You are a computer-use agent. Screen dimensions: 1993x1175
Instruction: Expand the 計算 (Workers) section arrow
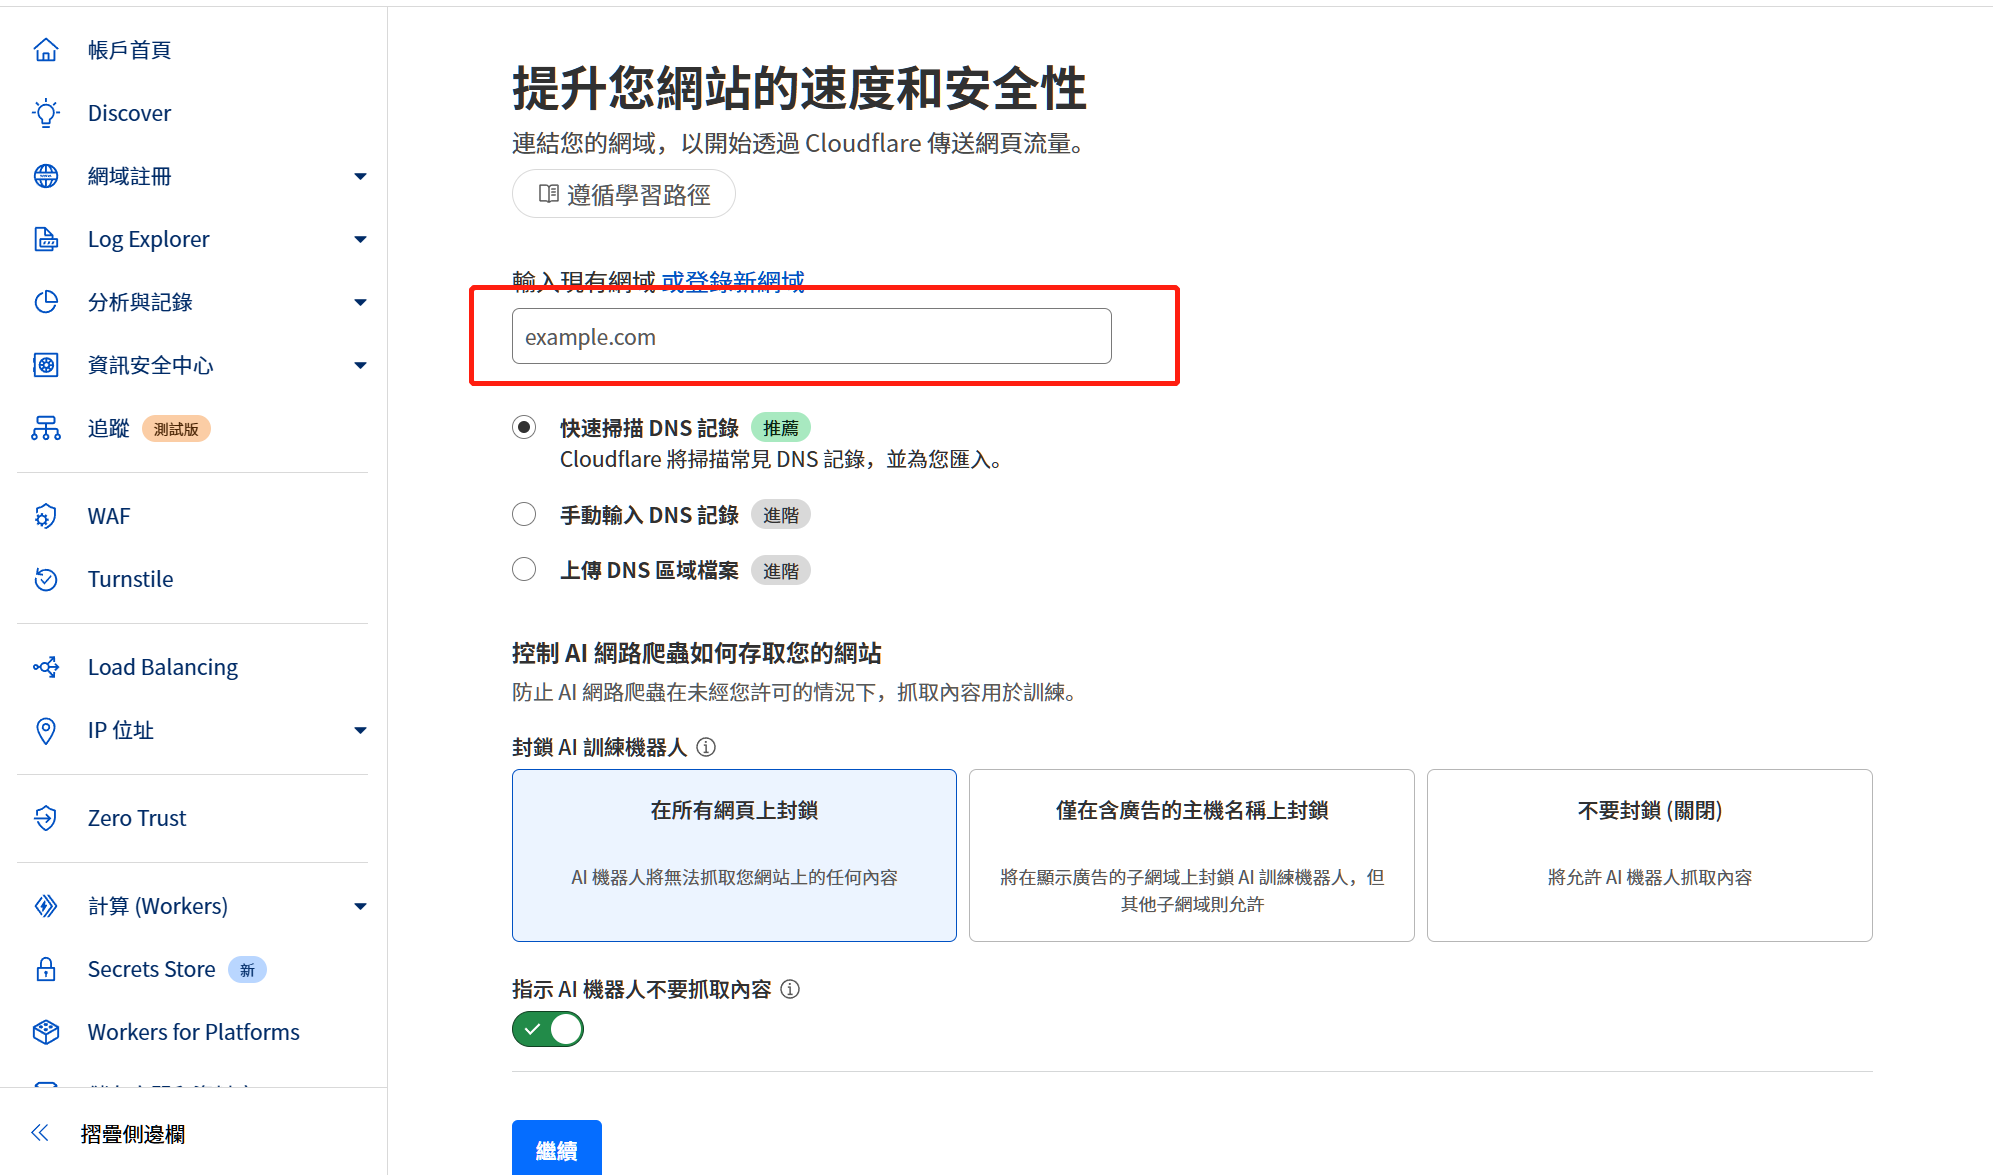360,907
